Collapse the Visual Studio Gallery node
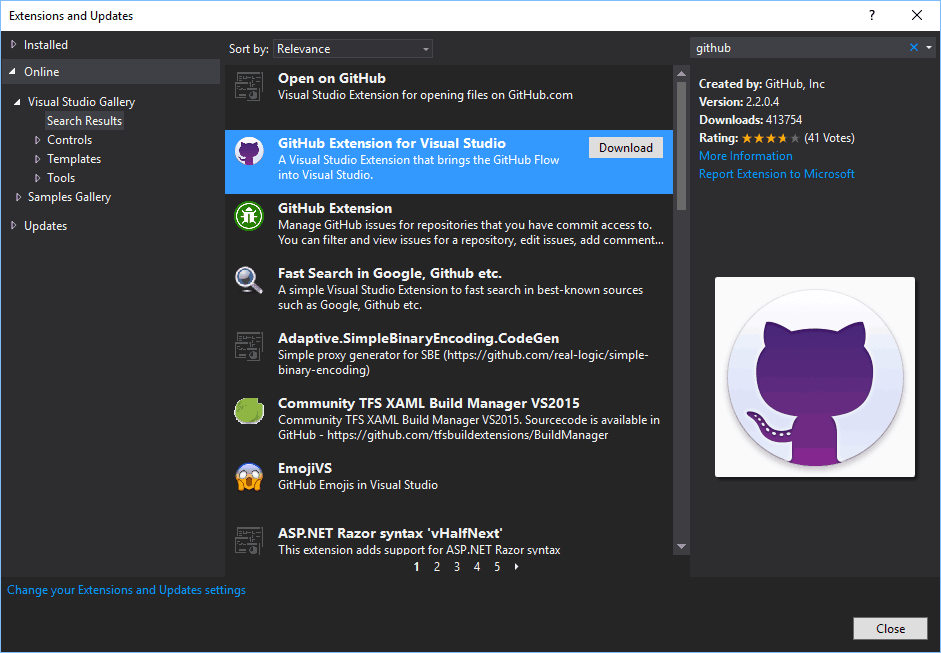Image resolution: width=941 pixels, height=653 pixels. pyautogui.click(x=17, y=102)
